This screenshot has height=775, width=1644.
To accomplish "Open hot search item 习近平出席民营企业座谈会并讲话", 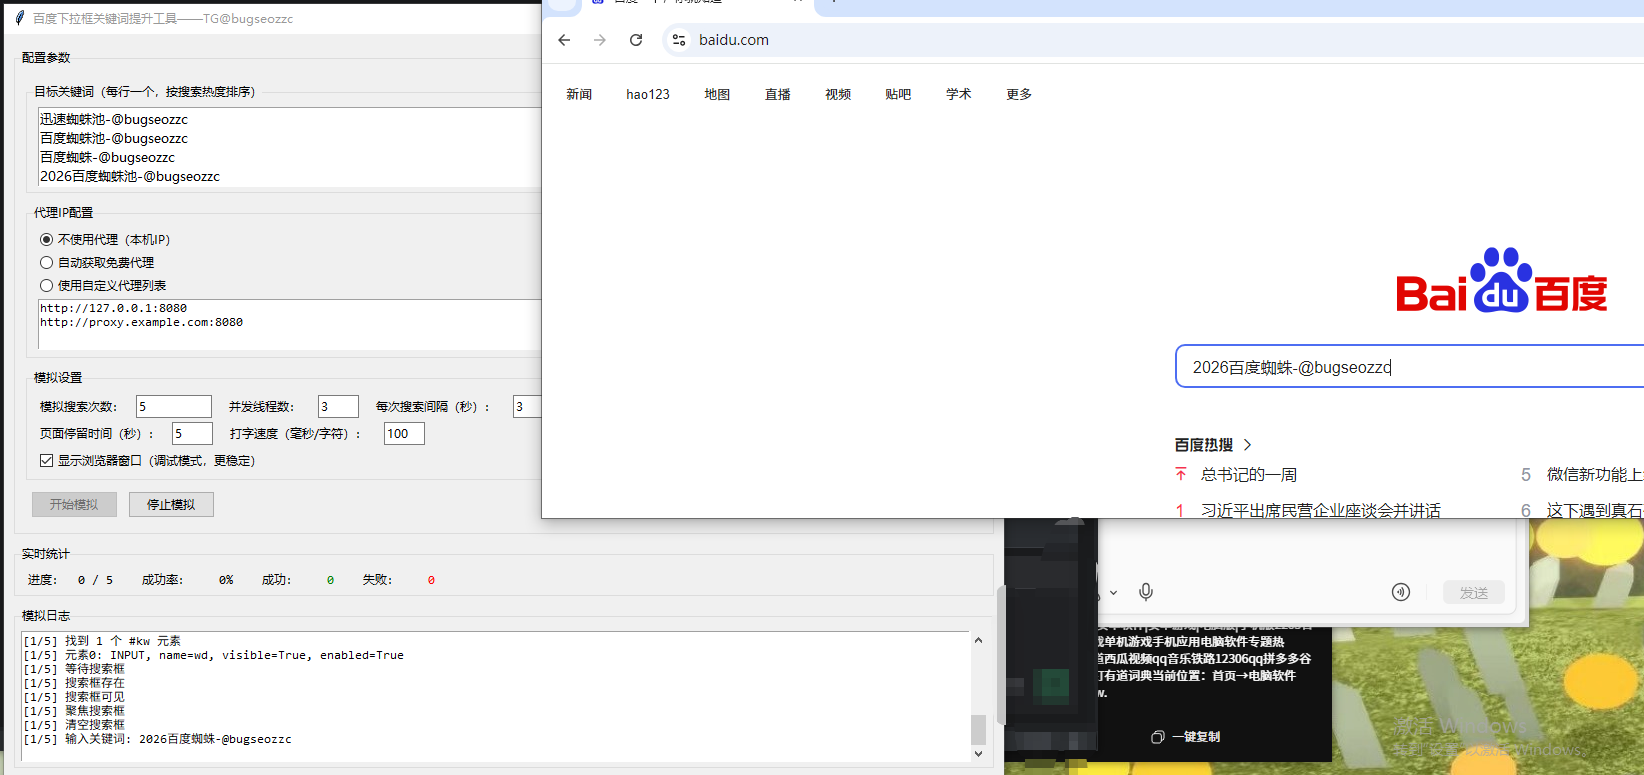I will click(x=1321, y=510).
